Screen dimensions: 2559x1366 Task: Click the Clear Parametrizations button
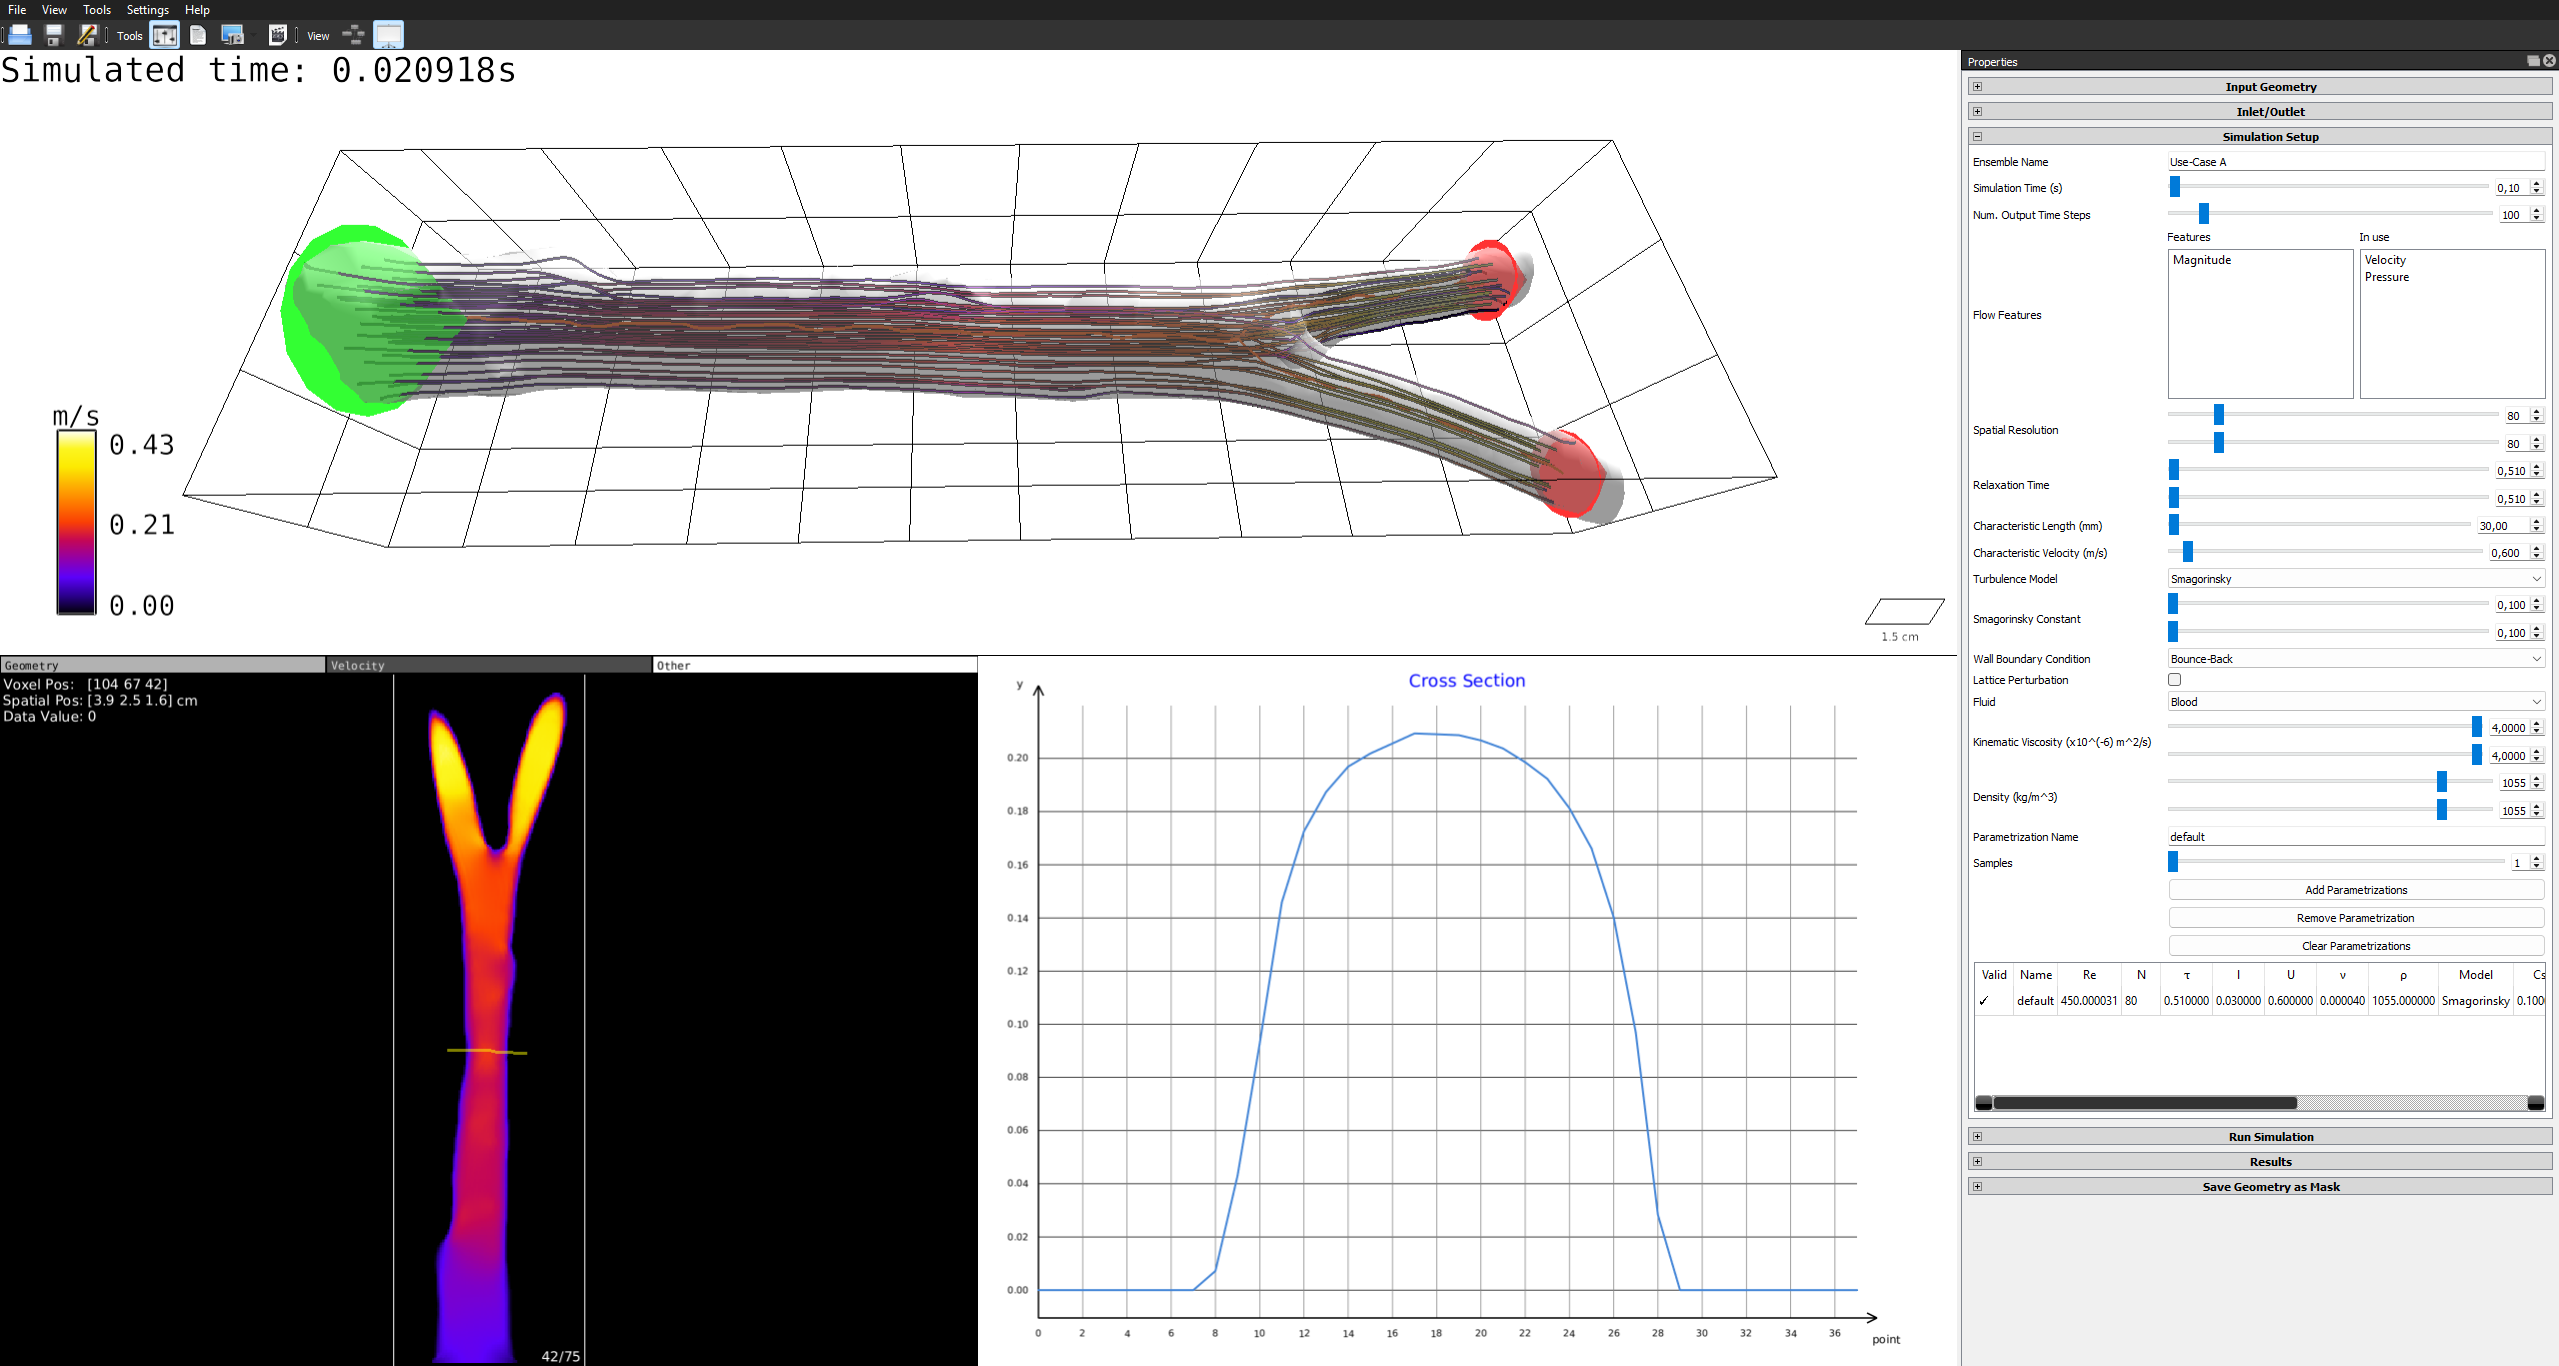(x=2355, y=946)
